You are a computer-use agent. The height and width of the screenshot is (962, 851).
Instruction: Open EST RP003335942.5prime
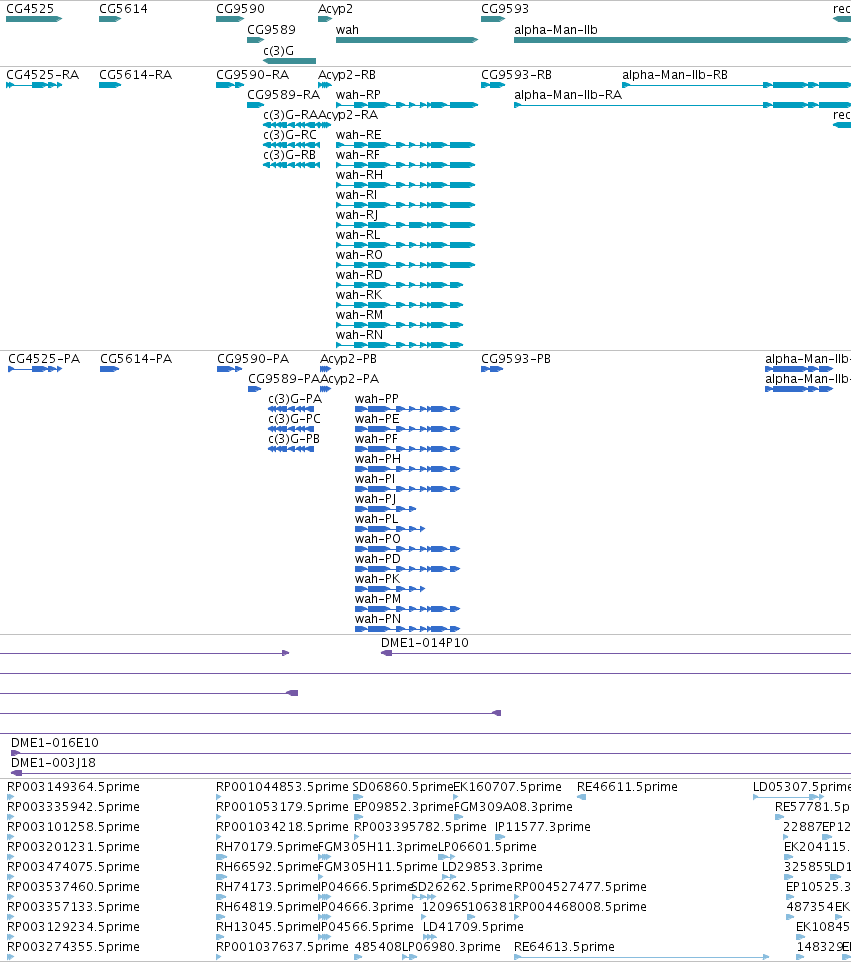pyautogui.click(x=74, y=807)
